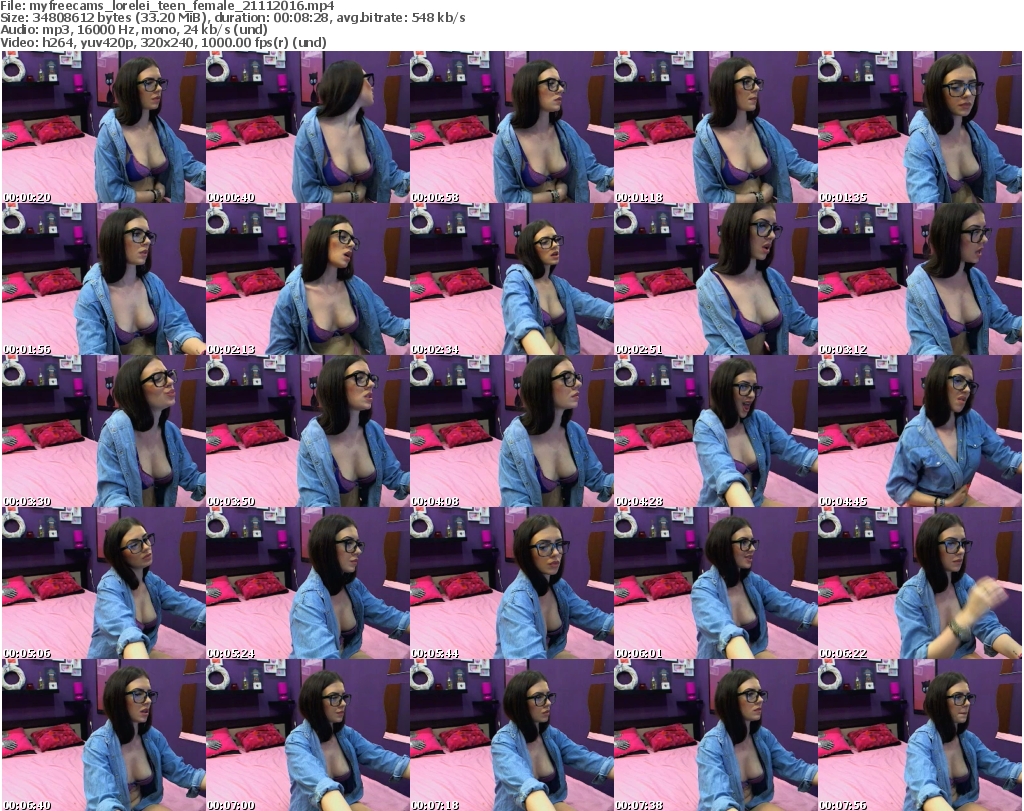
Task: Select the frame with timestamp 00:00:40
Action: click(308, 127)
